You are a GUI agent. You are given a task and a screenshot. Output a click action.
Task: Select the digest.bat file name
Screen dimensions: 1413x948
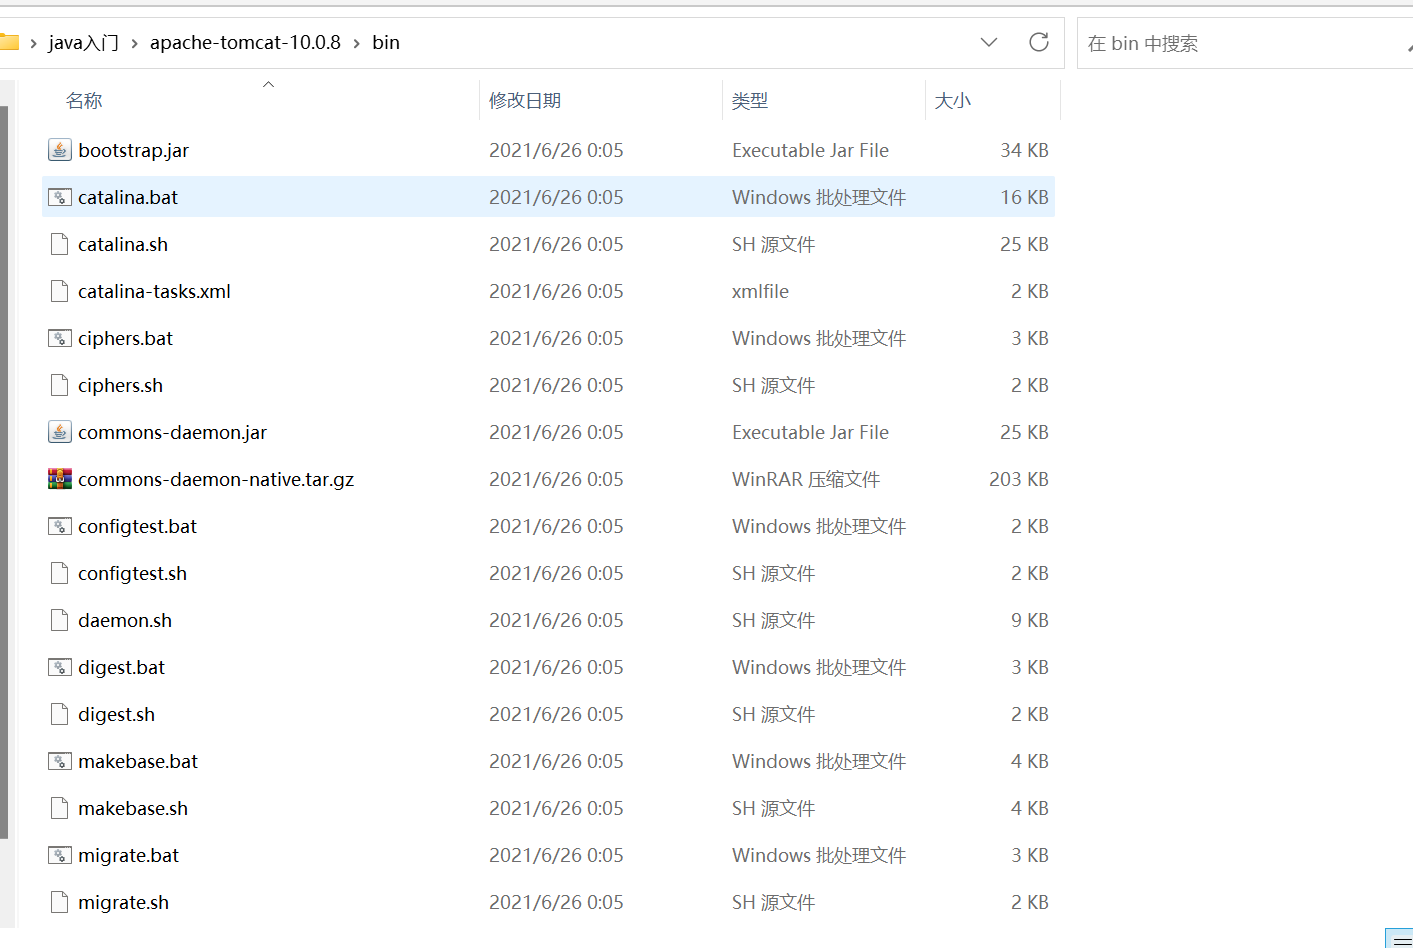pos(121,667)
